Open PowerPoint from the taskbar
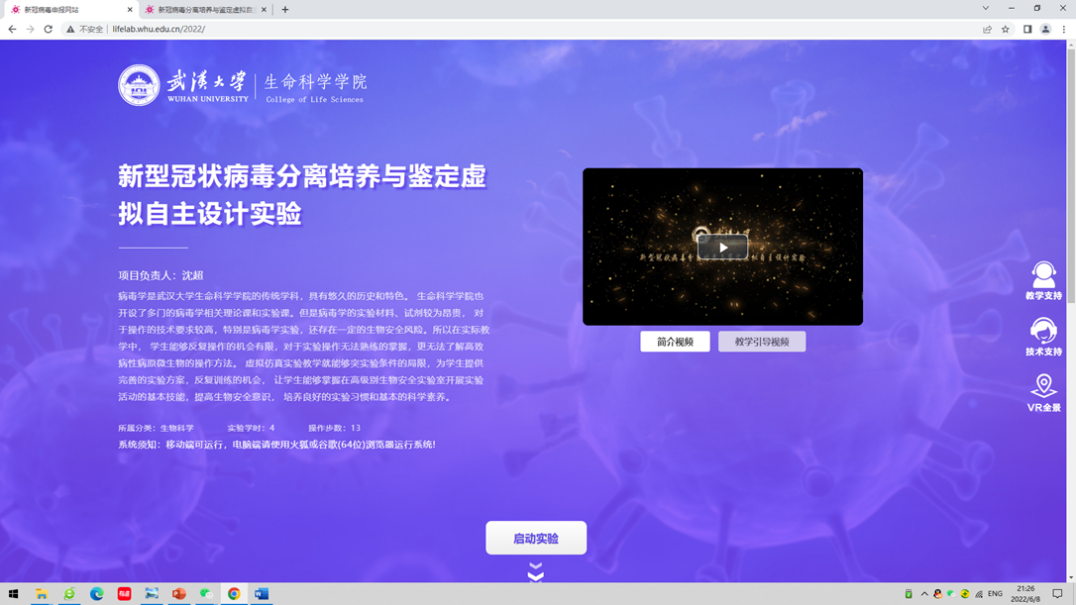This screenshot has height=605, width=1076. 179,593
